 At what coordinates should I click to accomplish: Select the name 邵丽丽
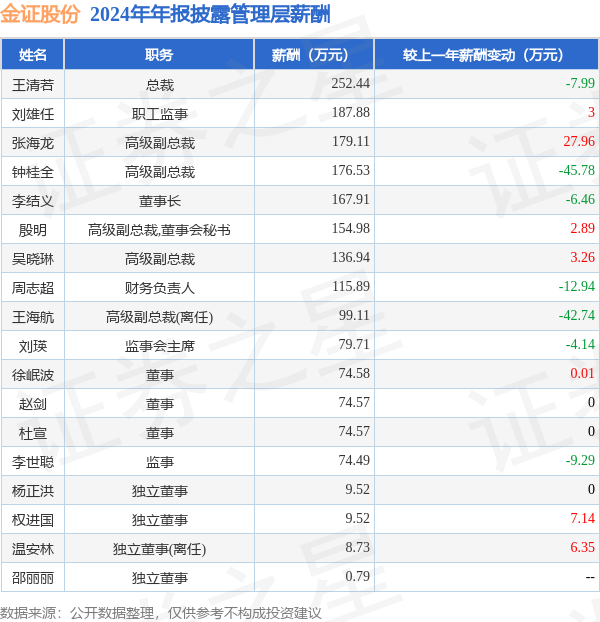coord(33,578)
